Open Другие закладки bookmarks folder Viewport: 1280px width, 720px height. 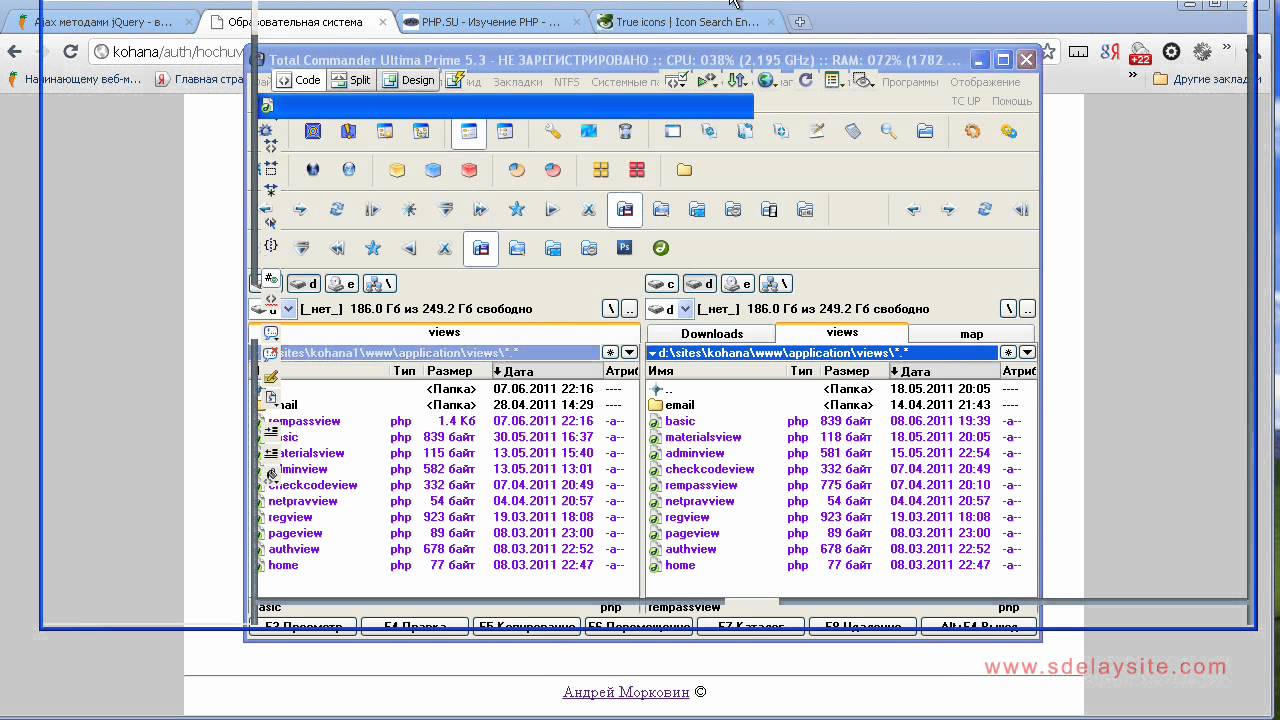[x=1208, y=79]
